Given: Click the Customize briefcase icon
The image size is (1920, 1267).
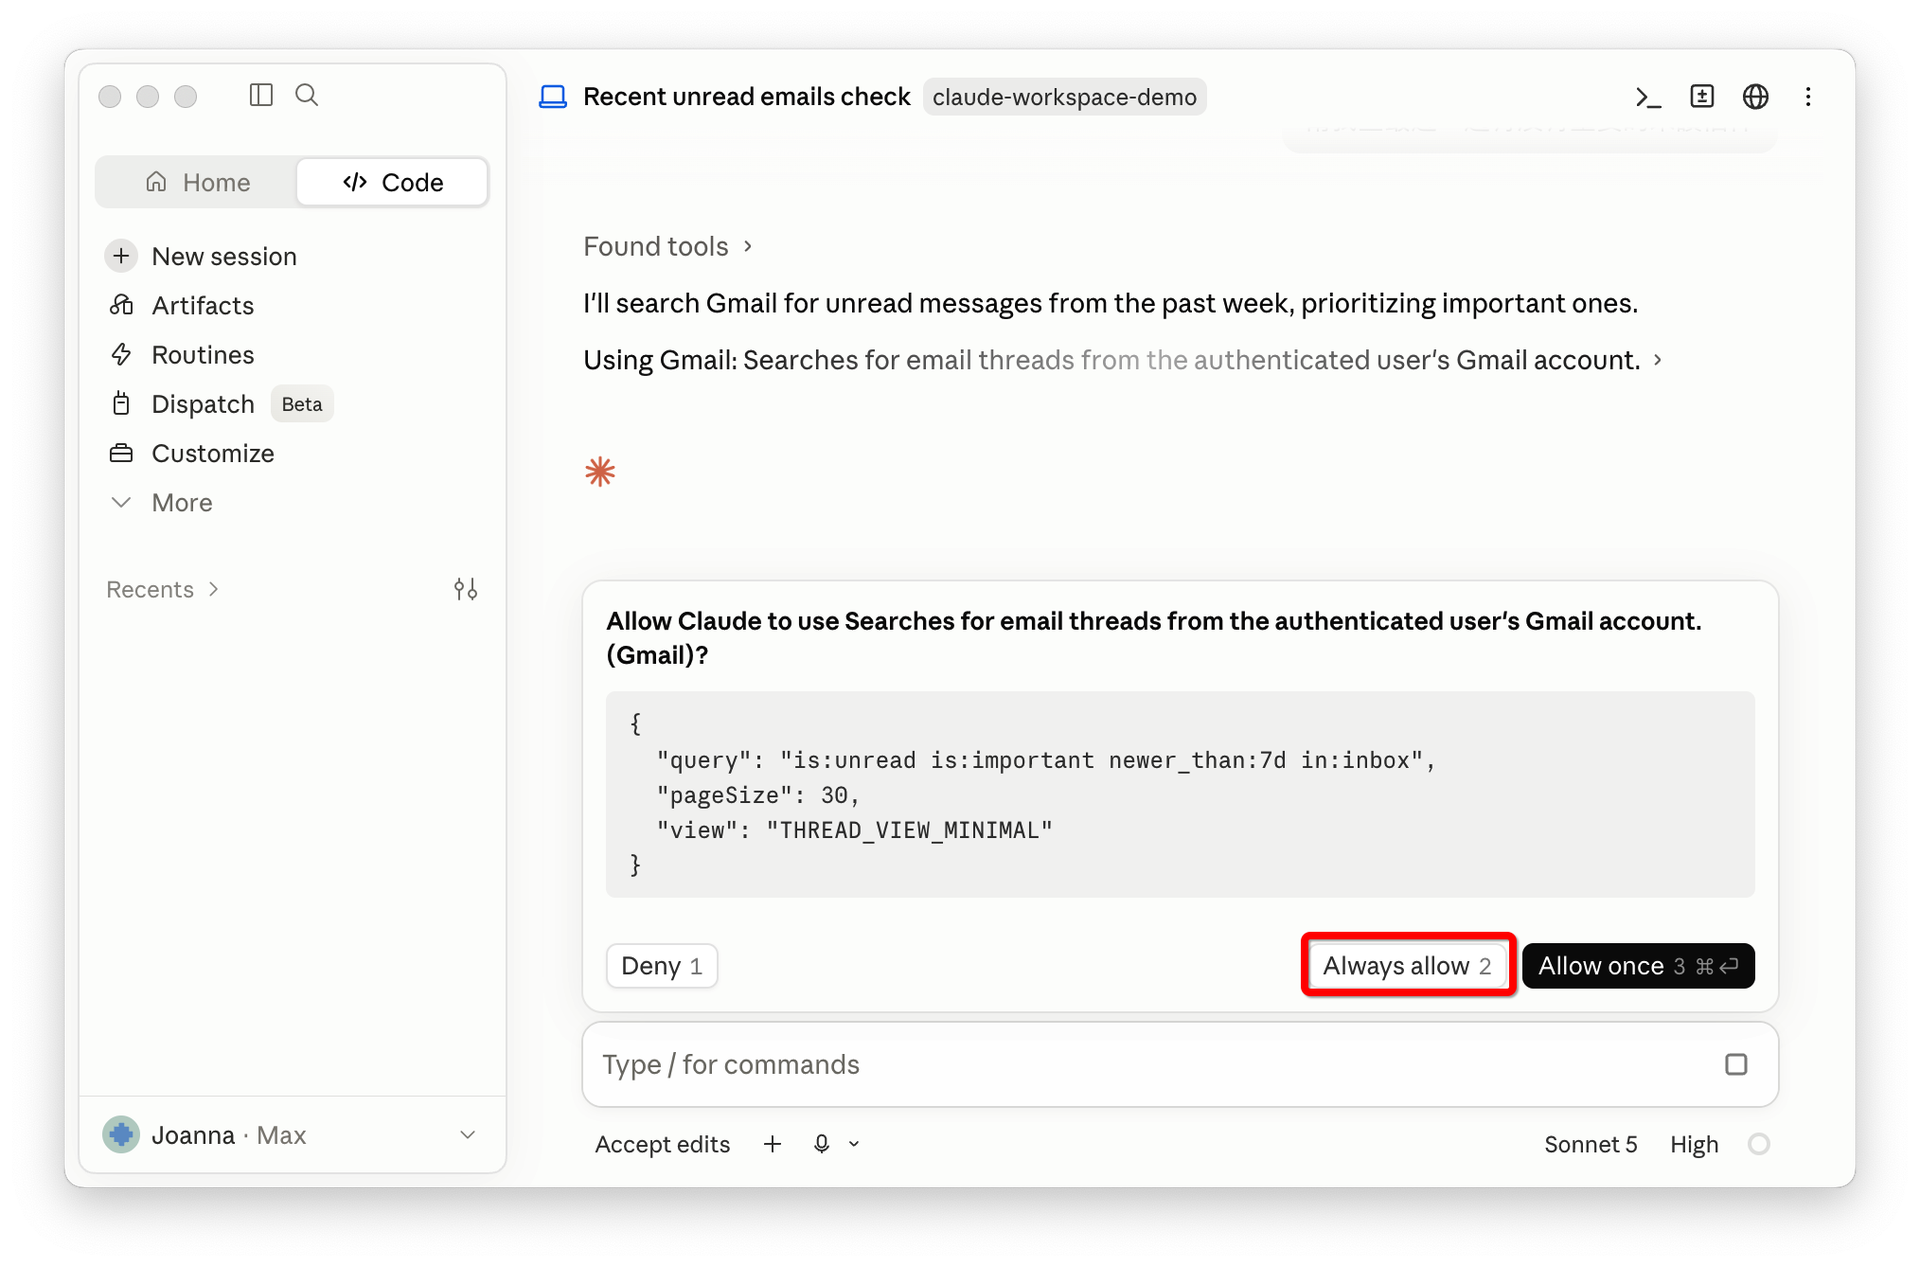Looking at the screenshot, I should tap(121, 453).
